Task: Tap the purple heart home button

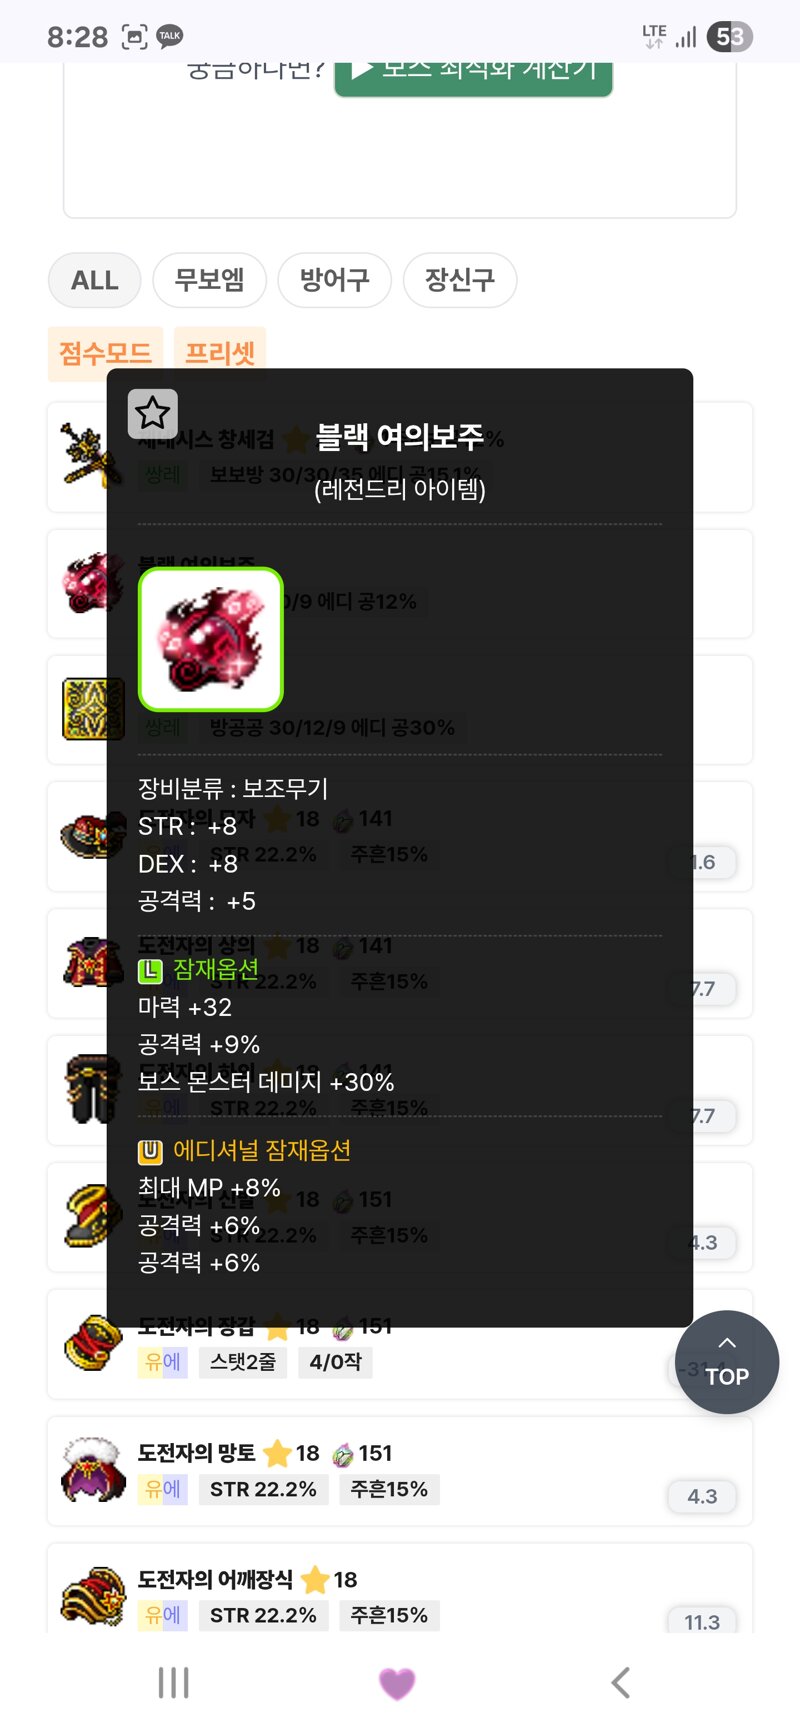Action: (397, 1683)
